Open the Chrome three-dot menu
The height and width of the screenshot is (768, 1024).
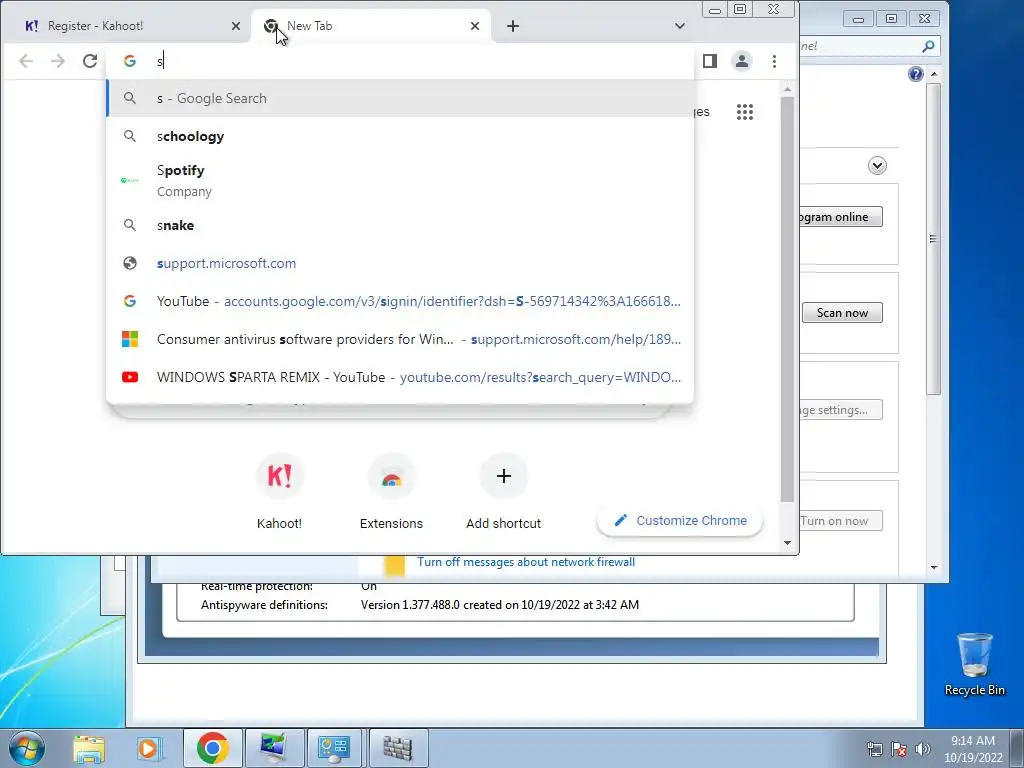click(774, 61)
